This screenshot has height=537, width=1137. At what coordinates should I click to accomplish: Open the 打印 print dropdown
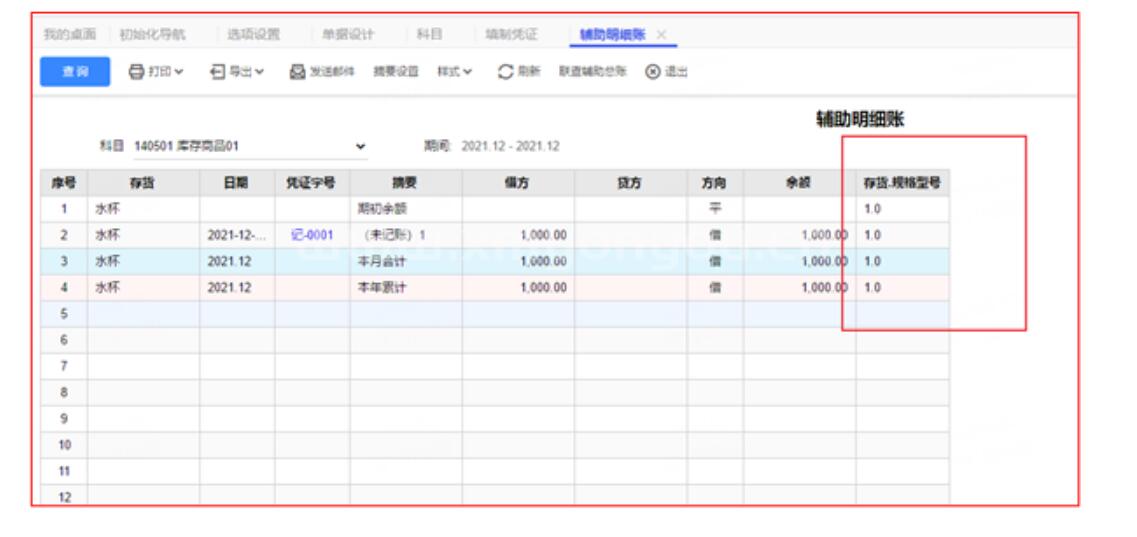tap(156, 72)
